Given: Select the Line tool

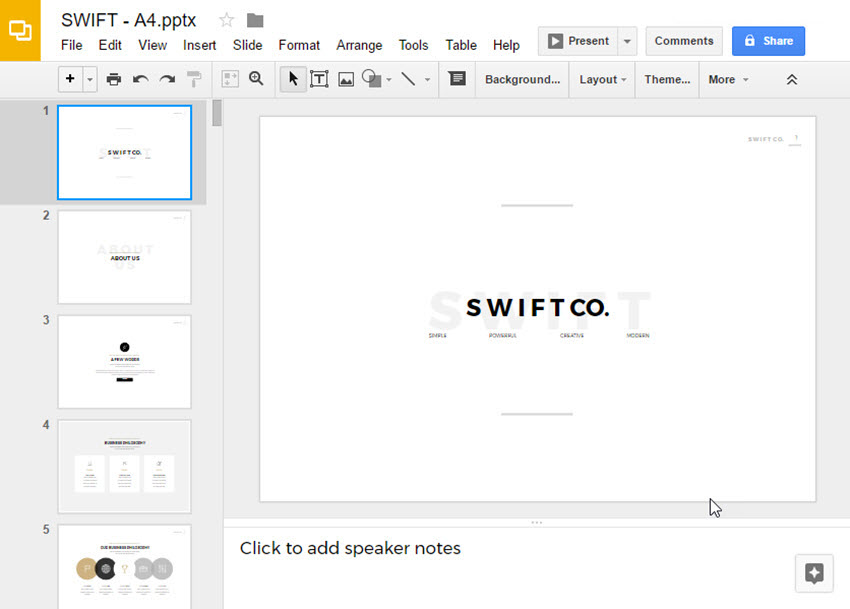Looking at the screenshot, I should coord(412,78).
